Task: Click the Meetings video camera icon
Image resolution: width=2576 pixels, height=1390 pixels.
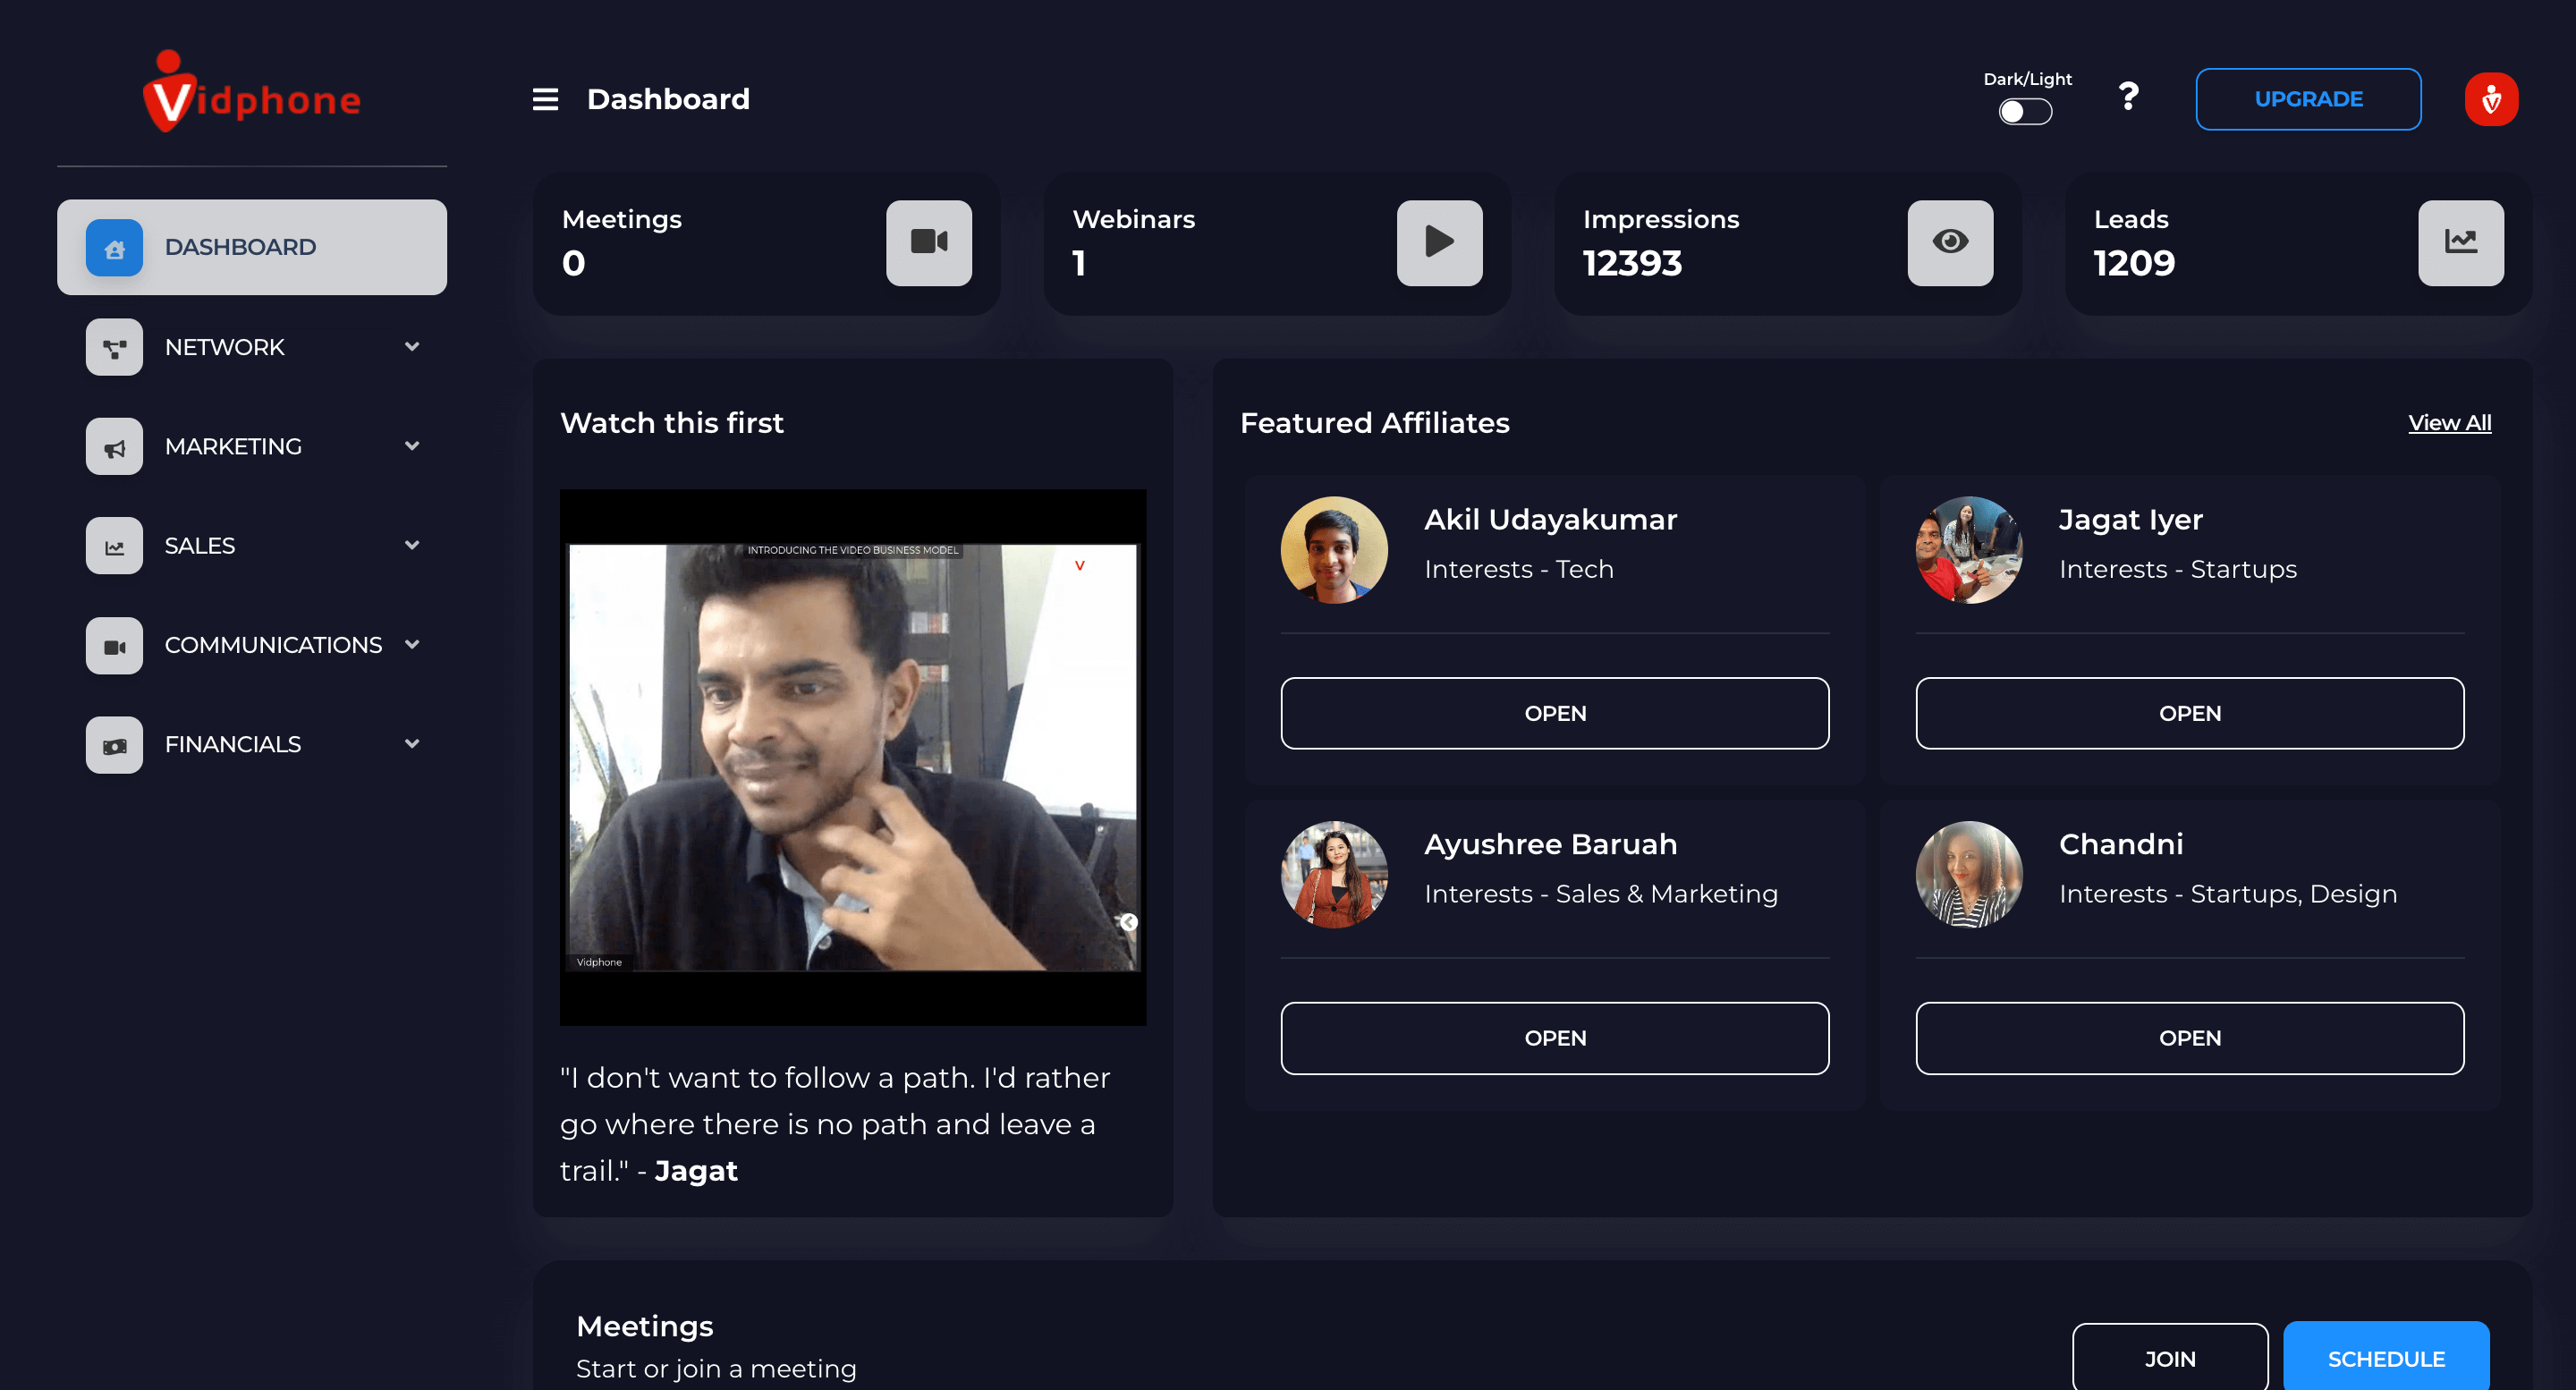Action: pyautogui.click(x=928, y=242)
